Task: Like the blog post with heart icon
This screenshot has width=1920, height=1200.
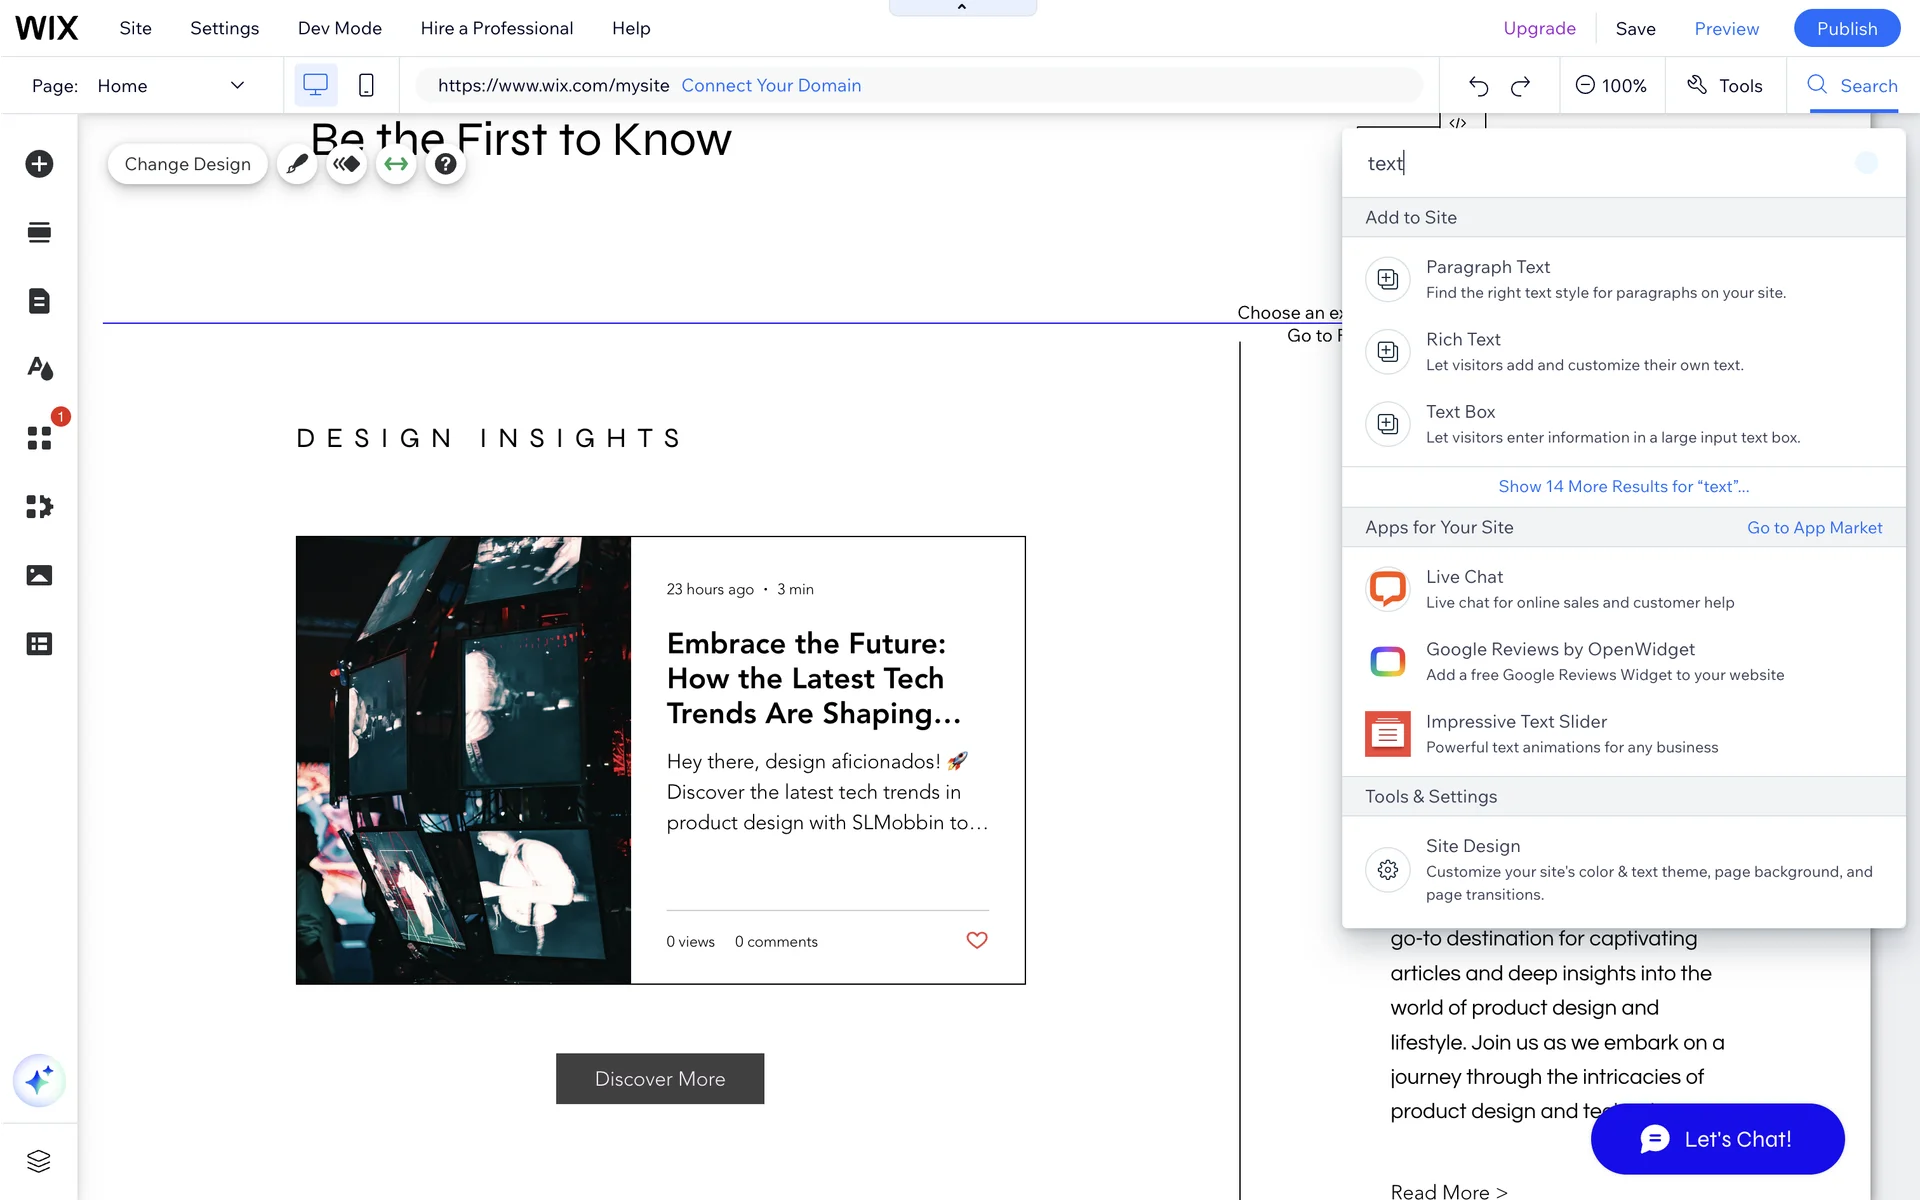Action: tap(976, 940)
